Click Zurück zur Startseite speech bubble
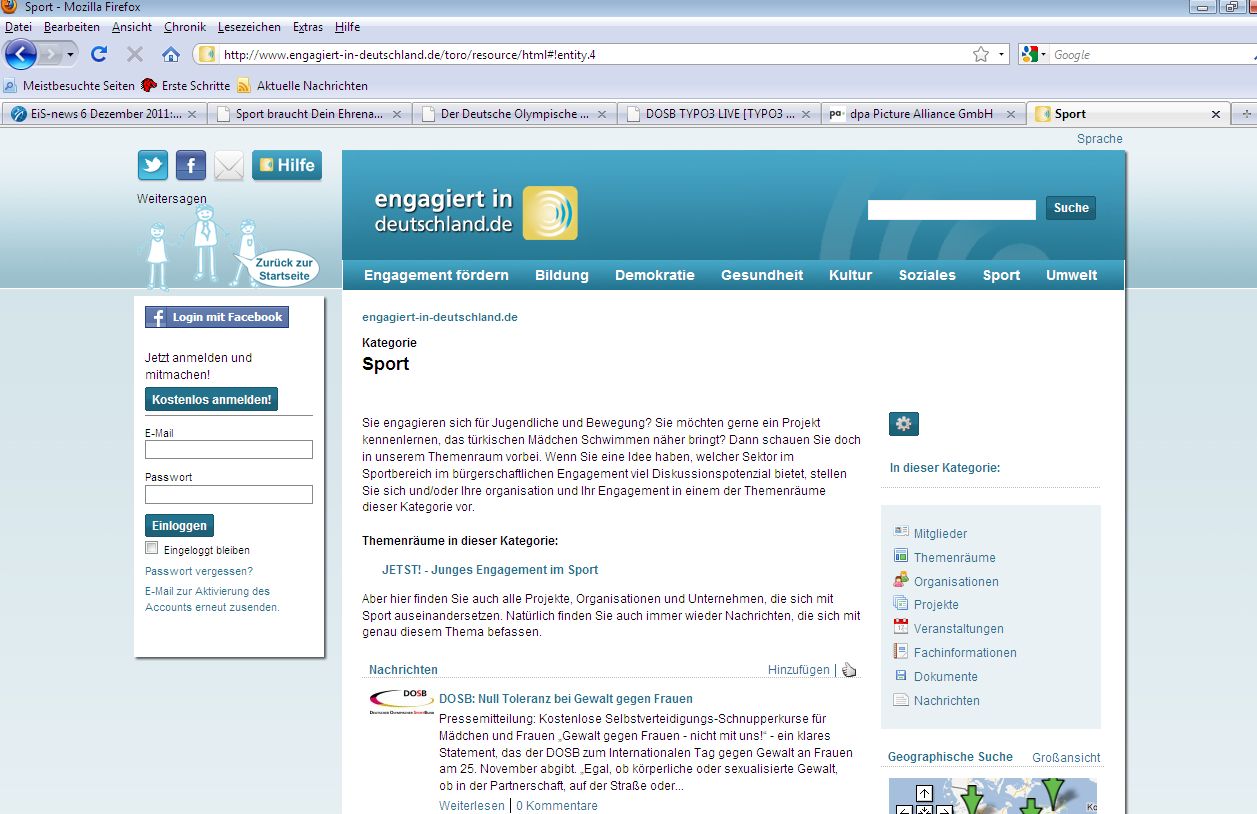 coord(284,269)
